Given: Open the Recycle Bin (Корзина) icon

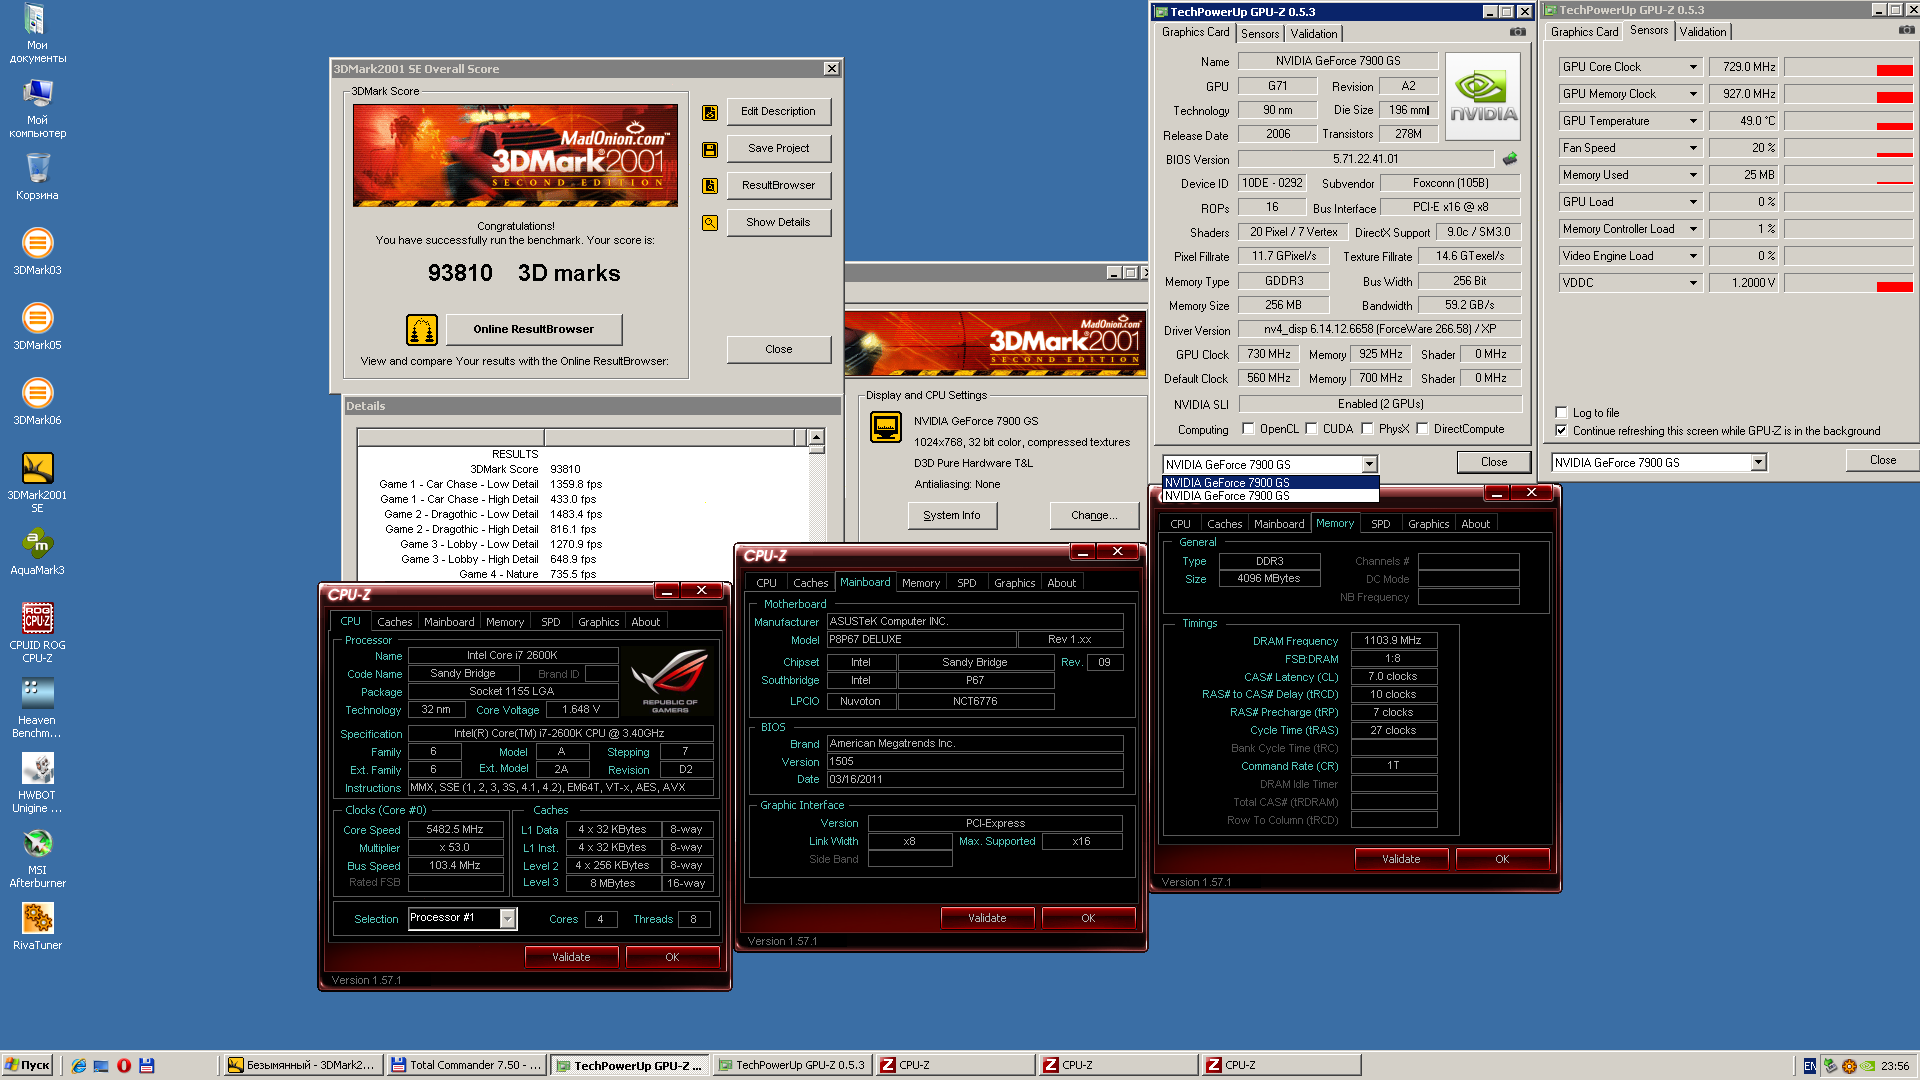Looking at the screenshot, I should point(37,176).
